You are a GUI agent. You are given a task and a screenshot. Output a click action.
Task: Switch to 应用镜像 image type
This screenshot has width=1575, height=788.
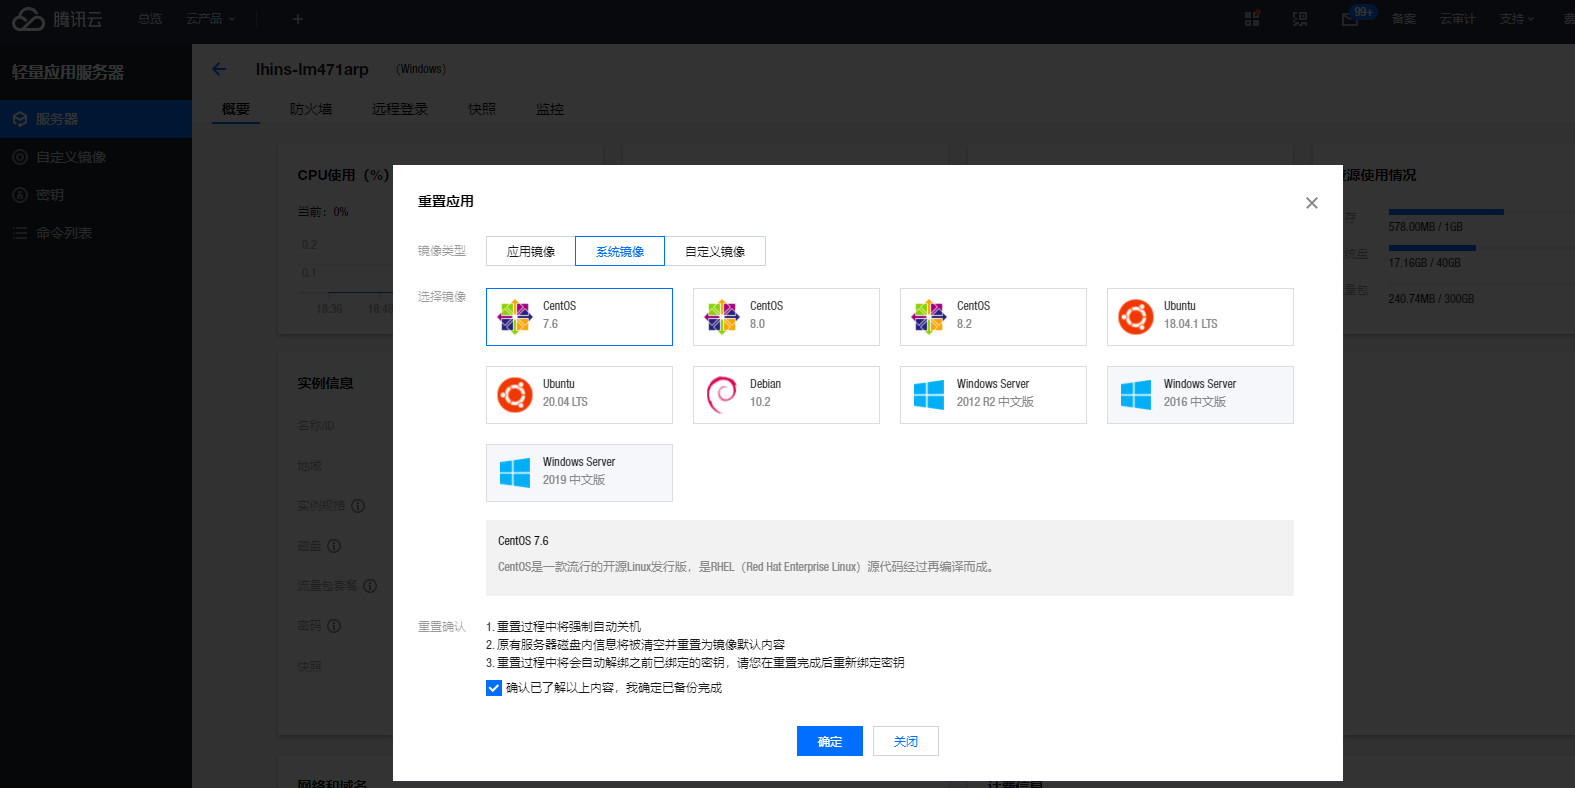(531, 251)
